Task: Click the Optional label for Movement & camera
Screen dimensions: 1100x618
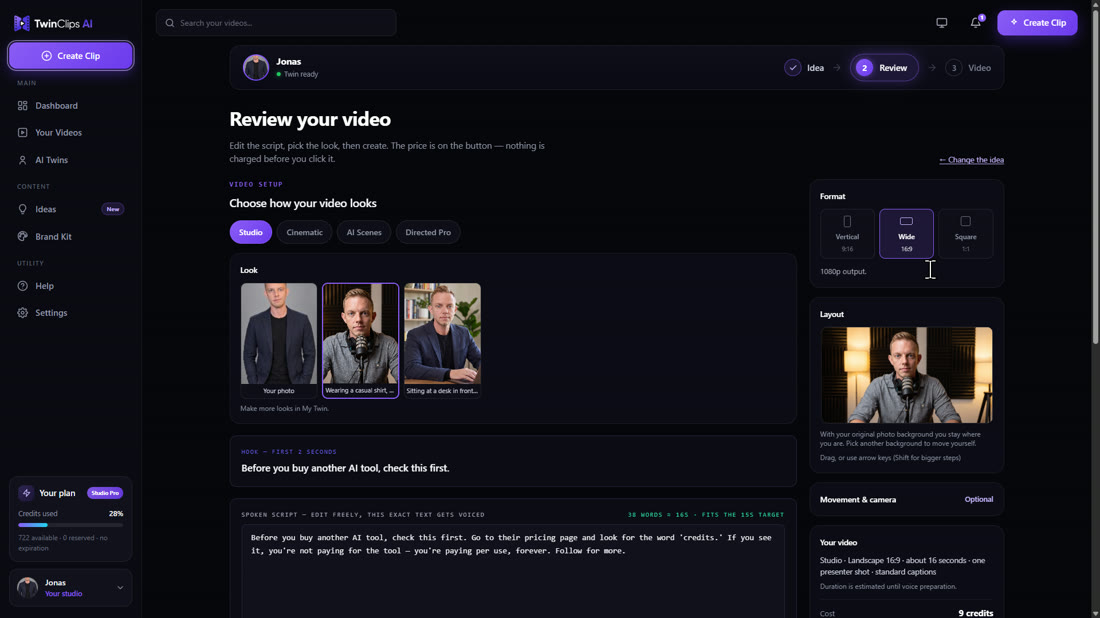Action: pos(979,499)
